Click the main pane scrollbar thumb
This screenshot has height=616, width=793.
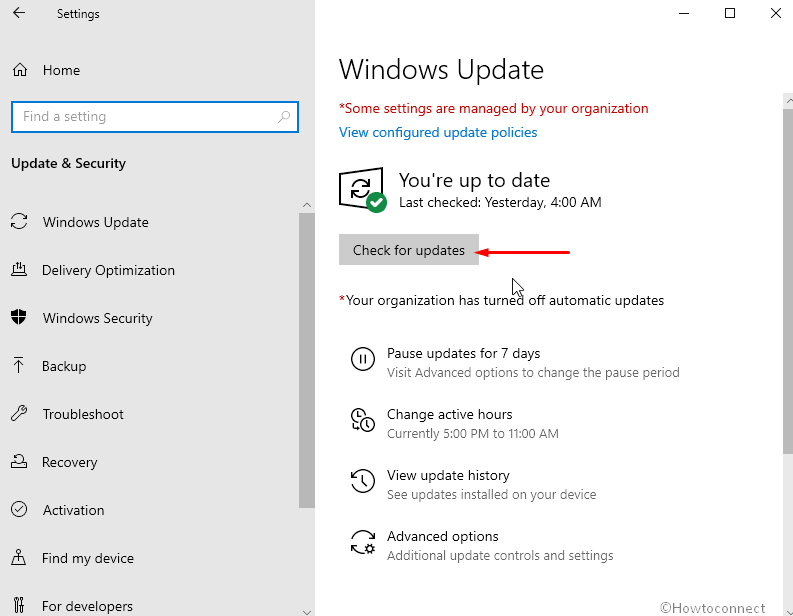click(x=788, y=281)
